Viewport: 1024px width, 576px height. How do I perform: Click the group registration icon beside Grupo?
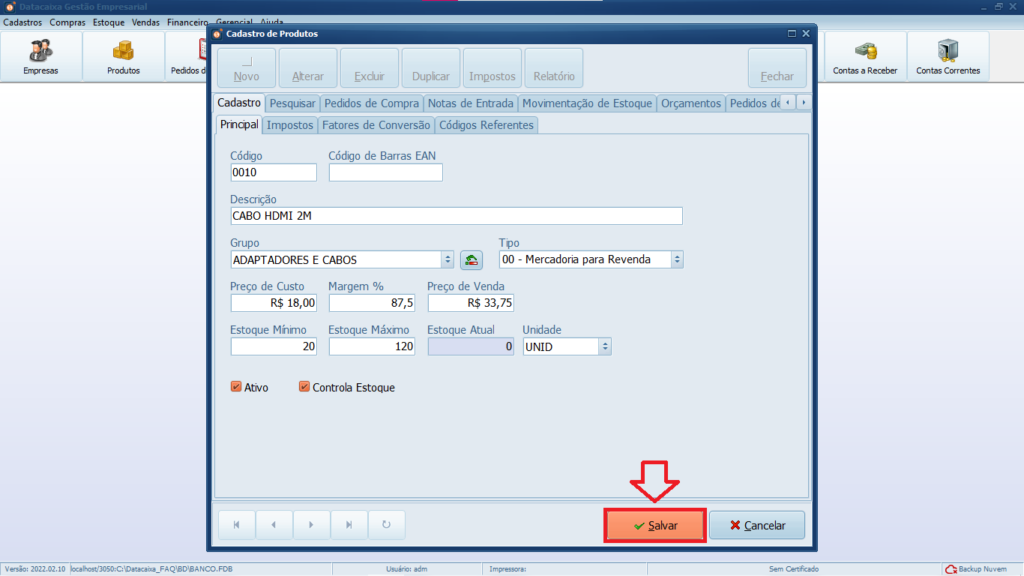(x=471, y=260)
